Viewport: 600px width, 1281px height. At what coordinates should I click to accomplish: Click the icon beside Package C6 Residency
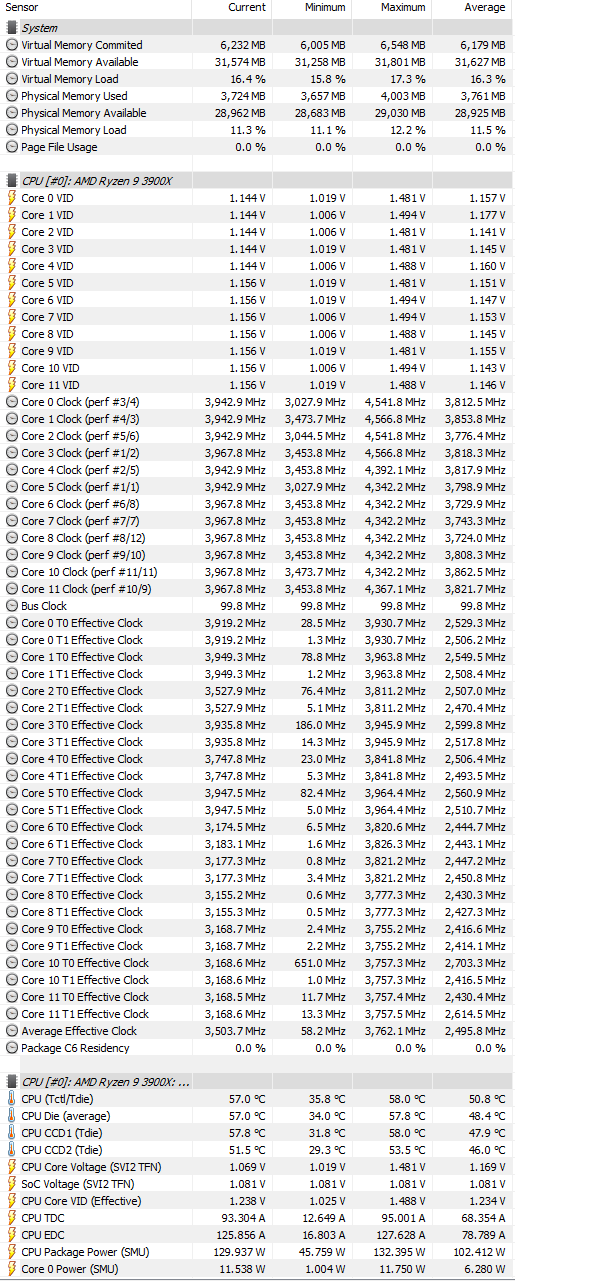12,1048
